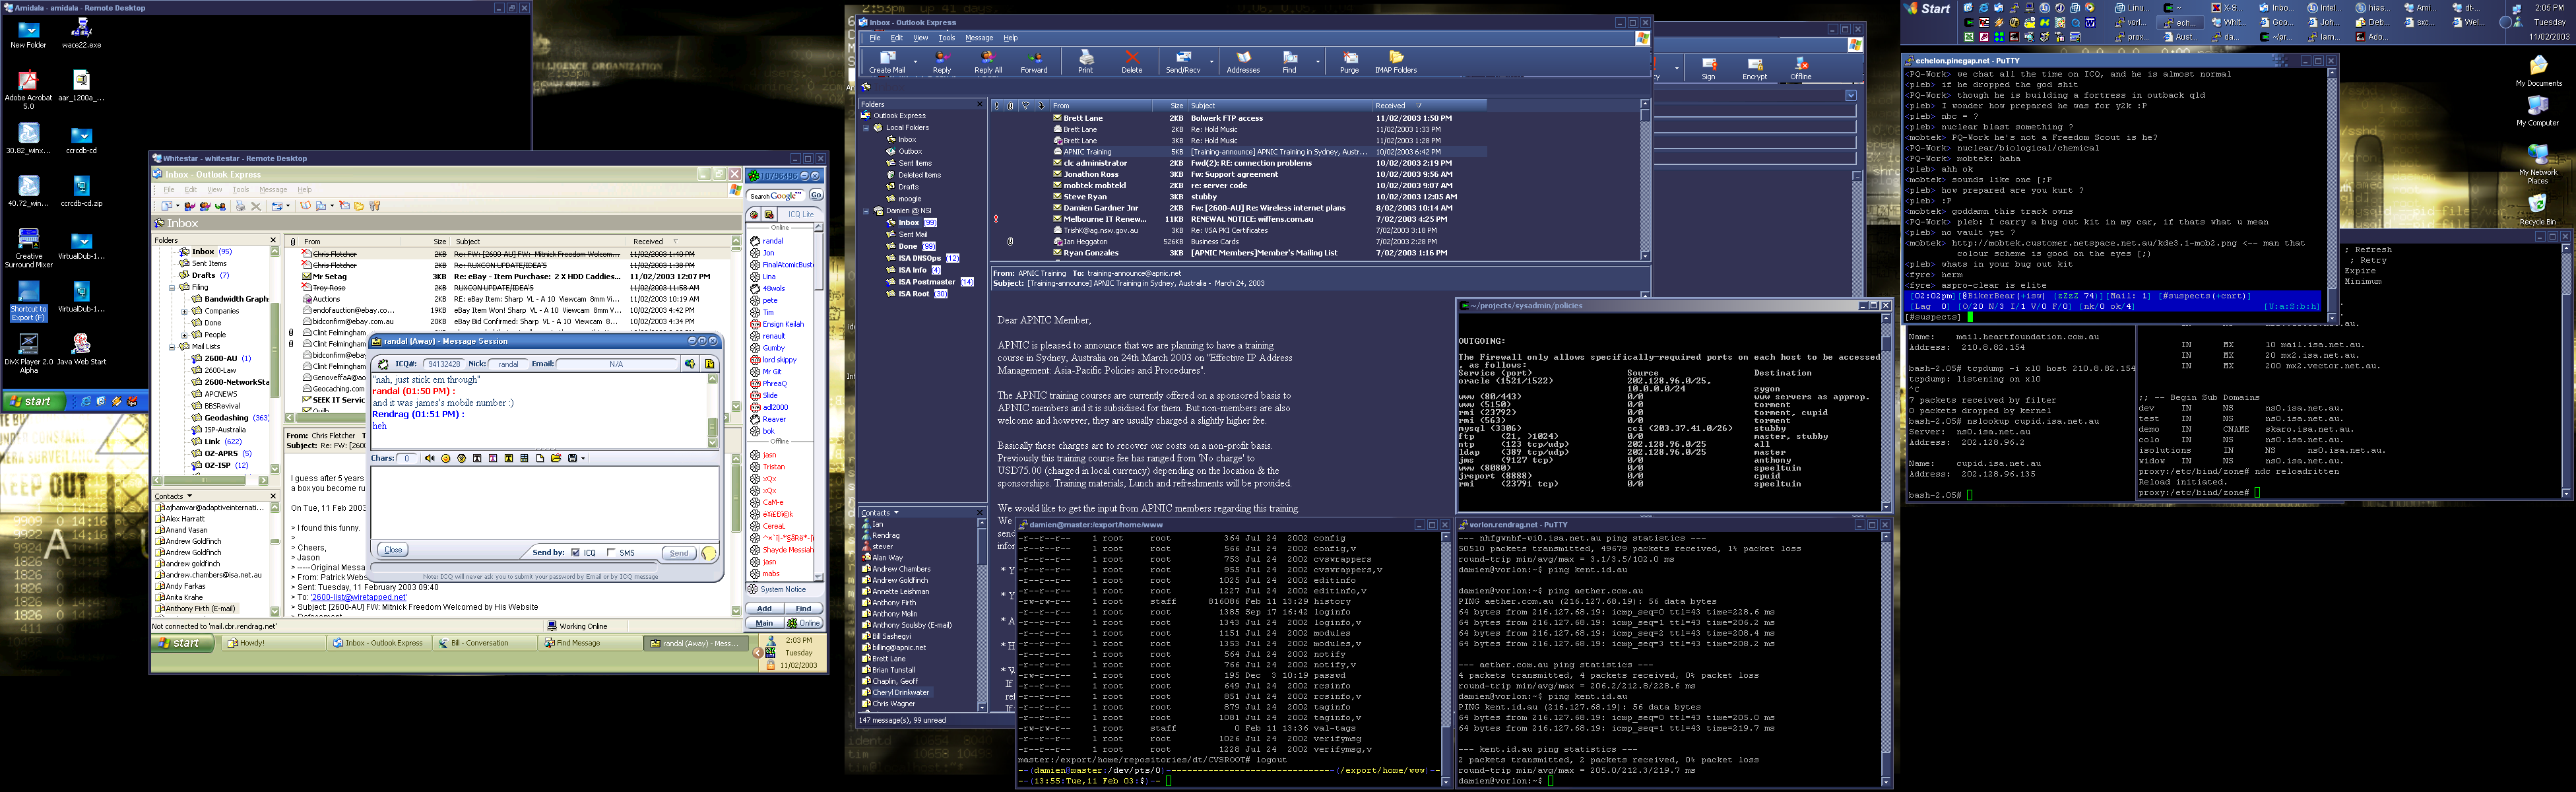Insert a smiley emoticon in ICQ message

[446, 459]
